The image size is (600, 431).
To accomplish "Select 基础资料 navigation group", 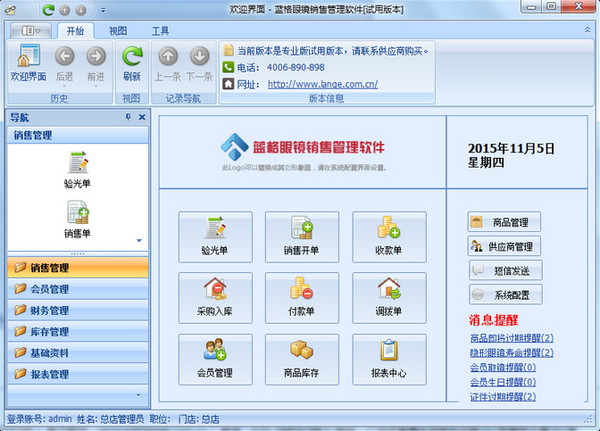I will pyautogui.click(x=78, y=353).
